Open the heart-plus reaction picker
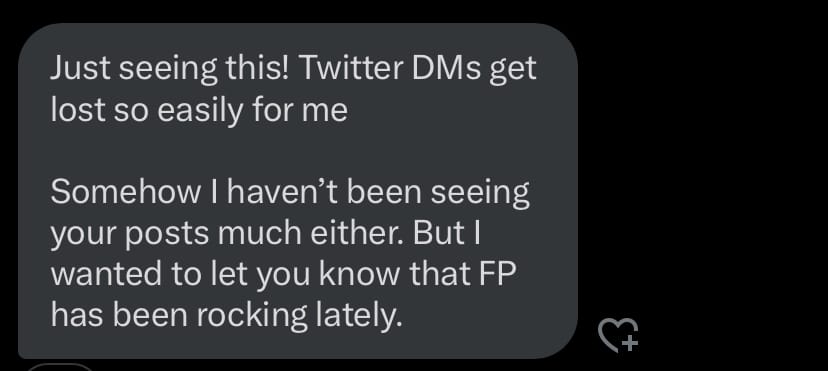This screenshot has width=828, height=371. pos(618,335)
